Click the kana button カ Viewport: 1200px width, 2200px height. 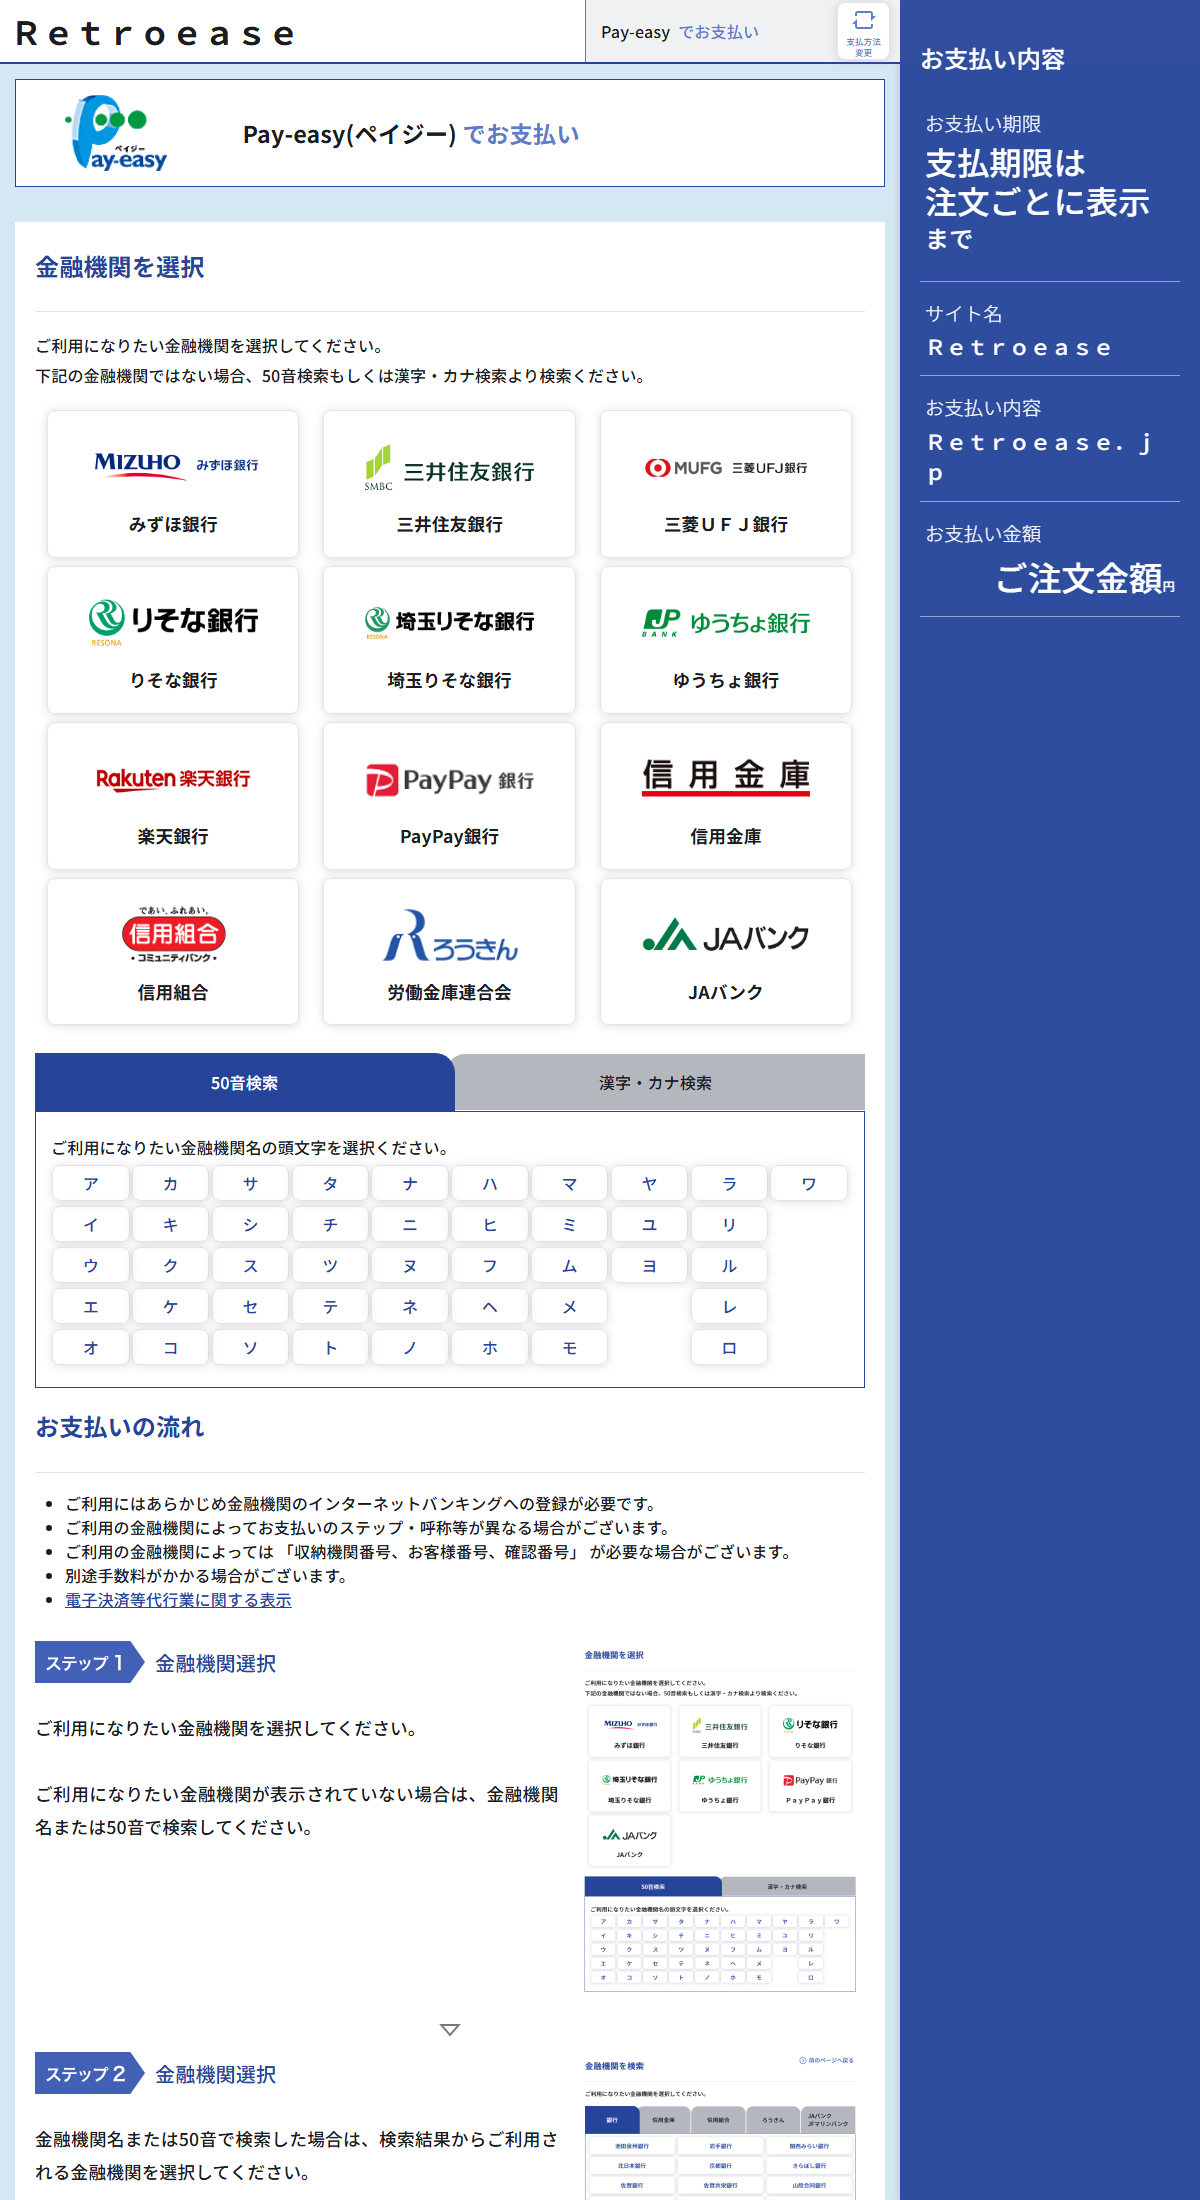pos(171,1183)
